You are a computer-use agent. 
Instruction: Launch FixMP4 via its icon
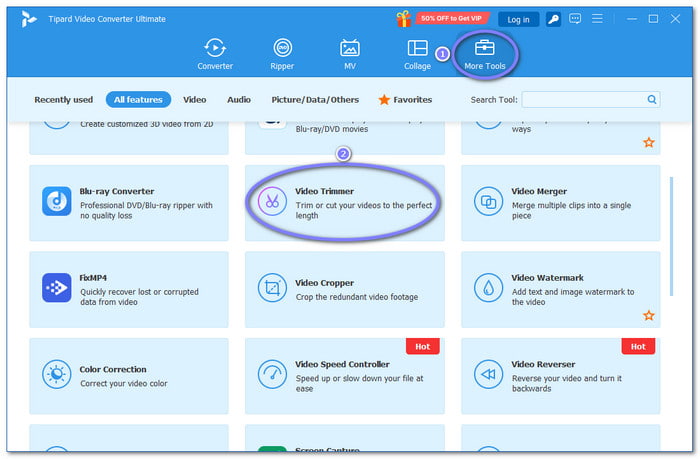click(x=57, y=288)
